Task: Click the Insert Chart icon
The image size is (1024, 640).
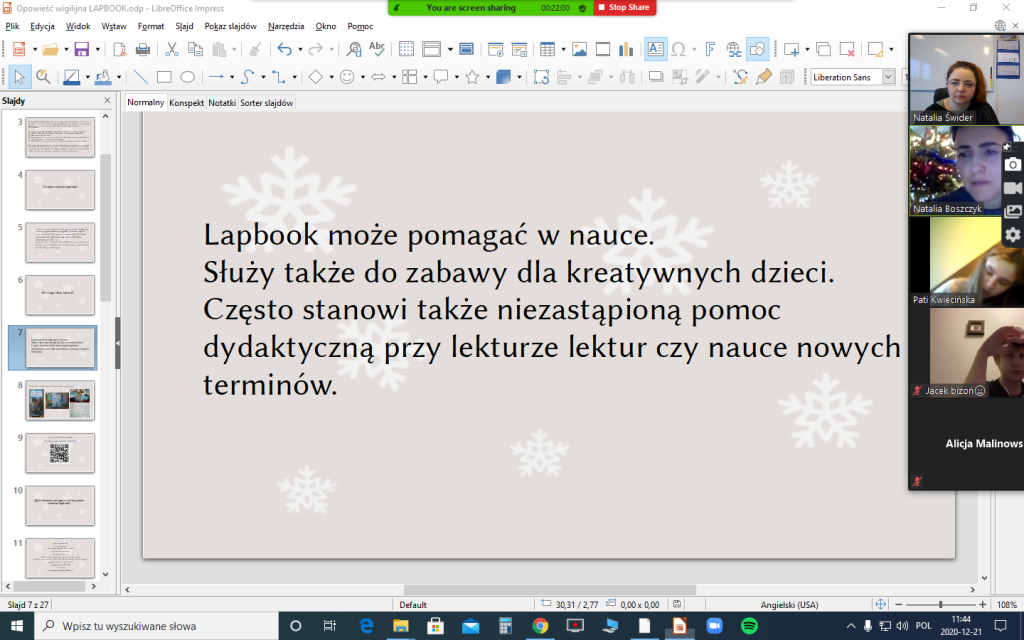Action: (x=627, y=49)
